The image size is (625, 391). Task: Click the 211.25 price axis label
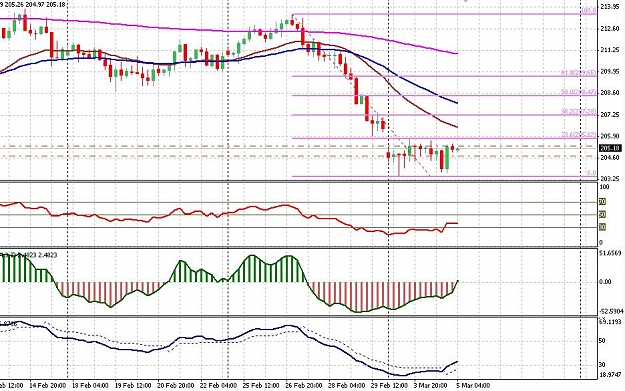click(610, 50)
